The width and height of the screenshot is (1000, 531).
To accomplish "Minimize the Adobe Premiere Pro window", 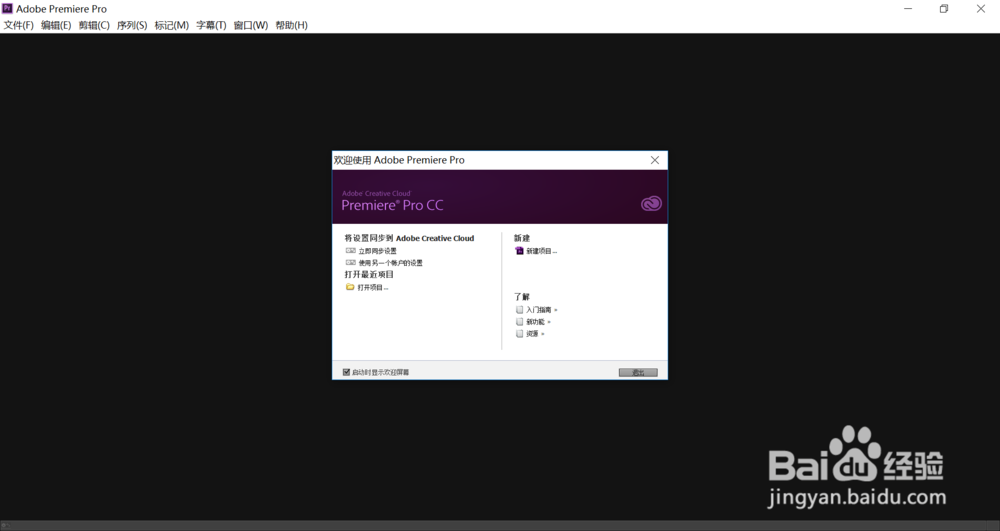I will tap(908, 8).
